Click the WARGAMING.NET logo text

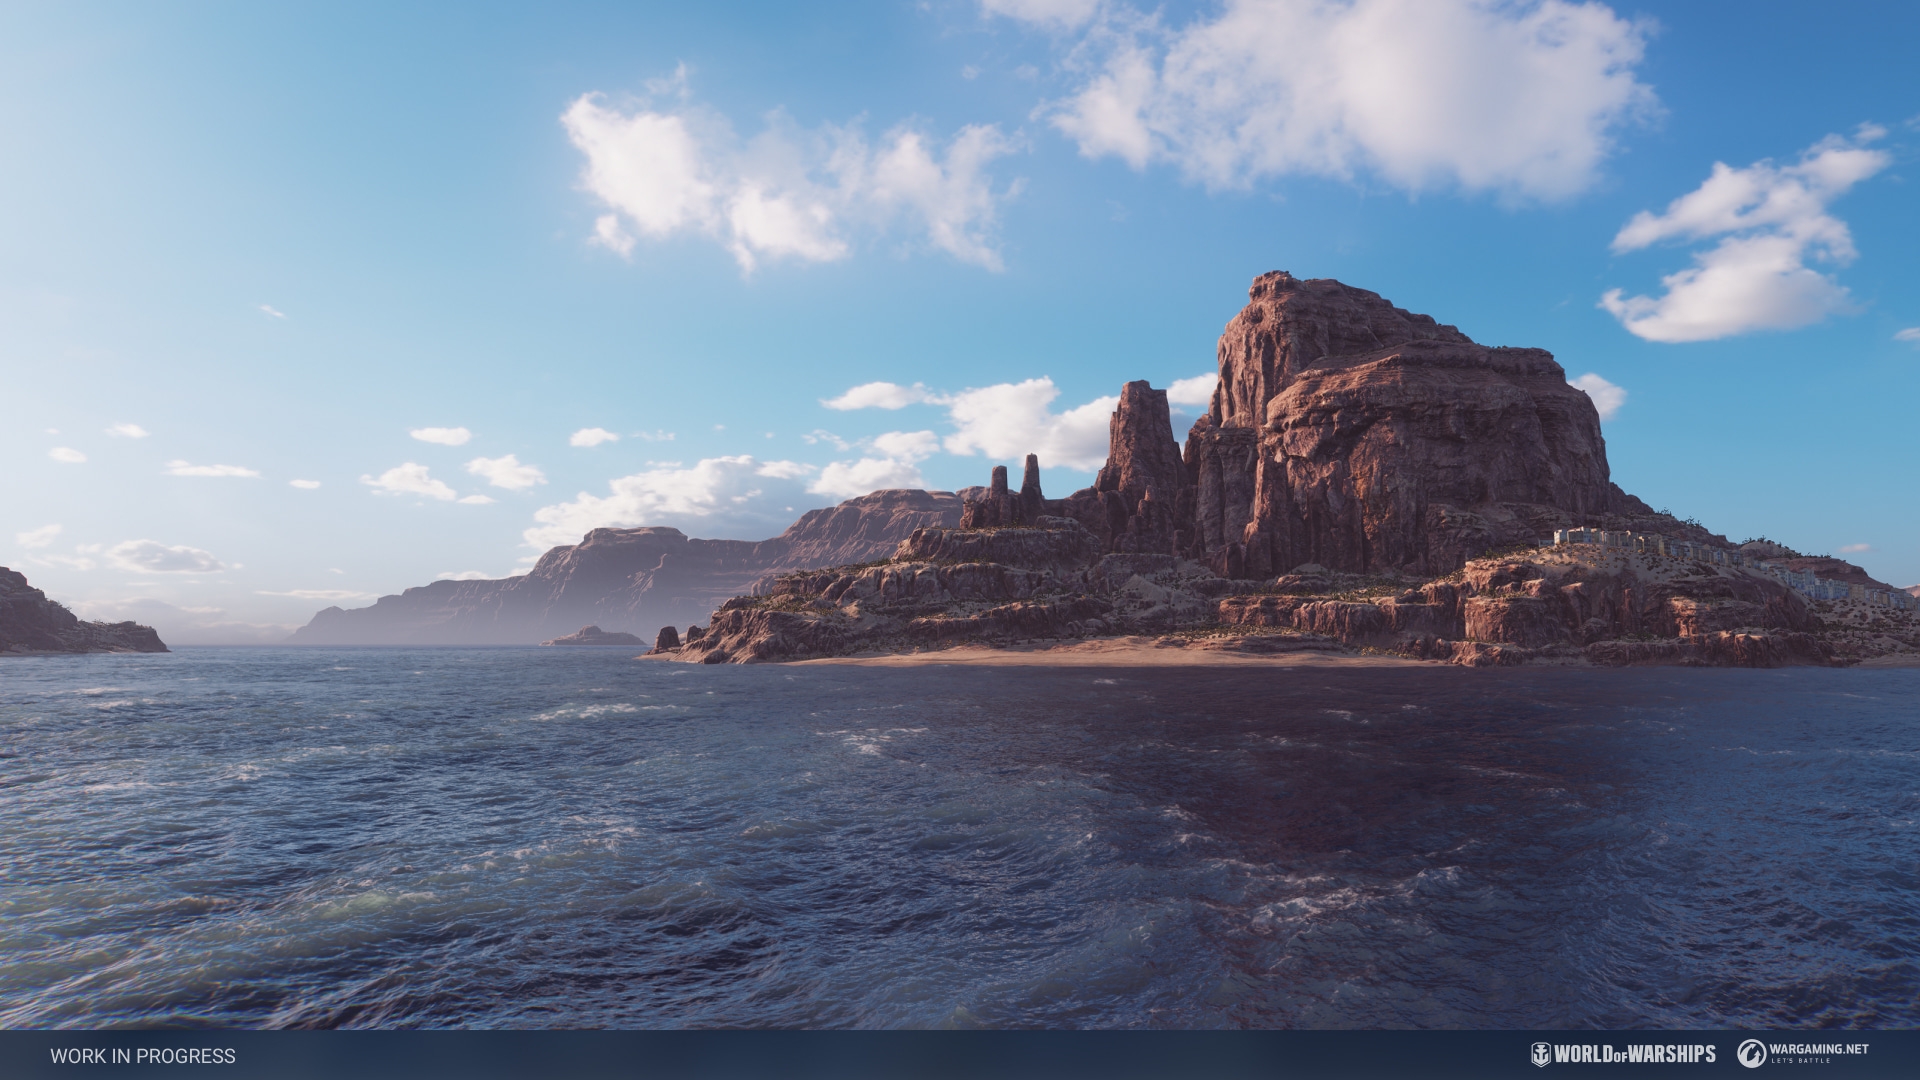pyautogui.click(x=1820, y=1048)
